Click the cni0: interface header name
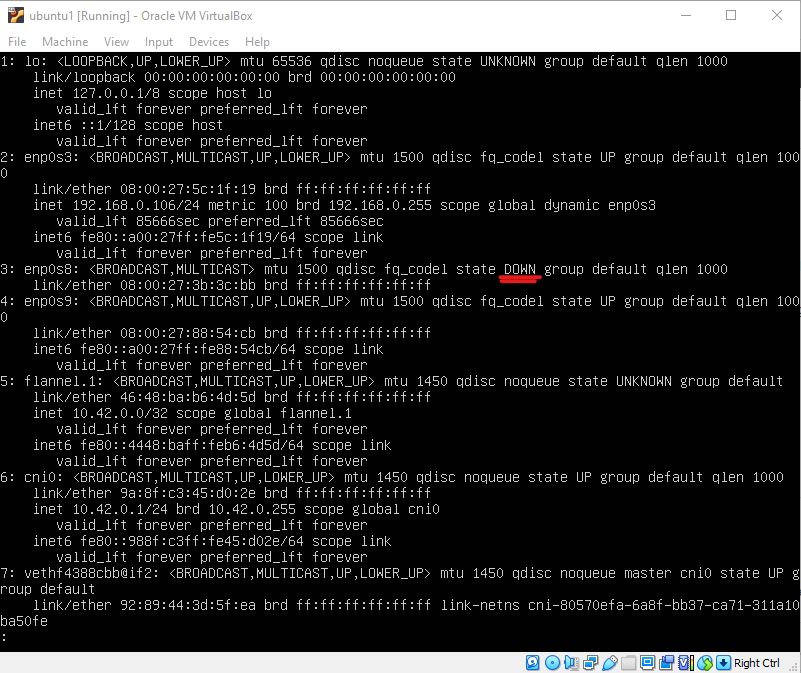 tap(43, 477)
